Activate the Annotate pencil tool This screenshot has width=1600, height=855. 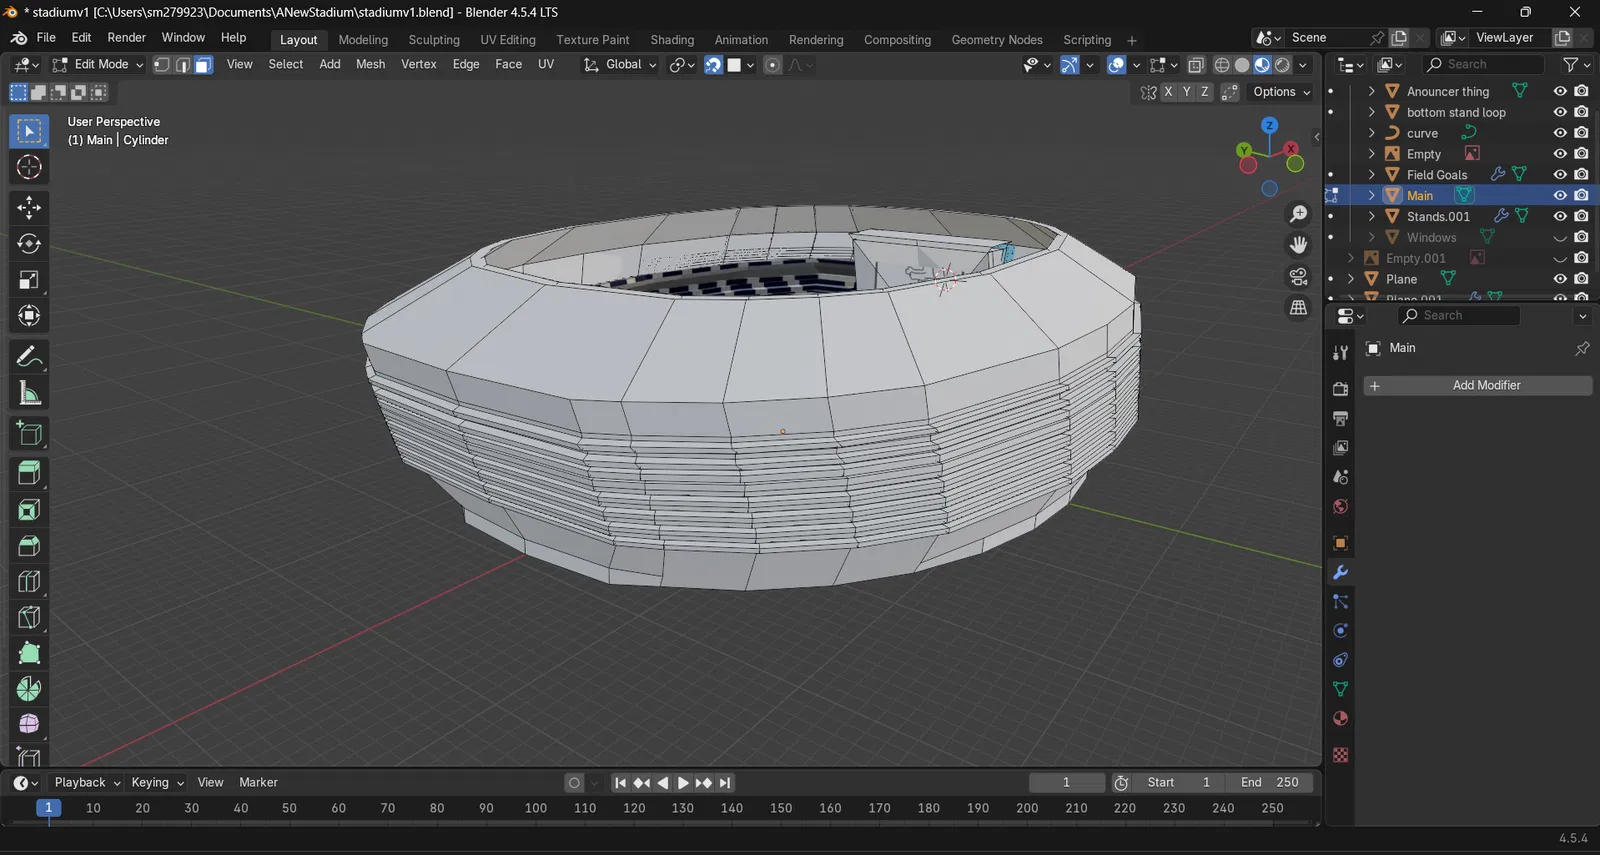coord(29,357)
